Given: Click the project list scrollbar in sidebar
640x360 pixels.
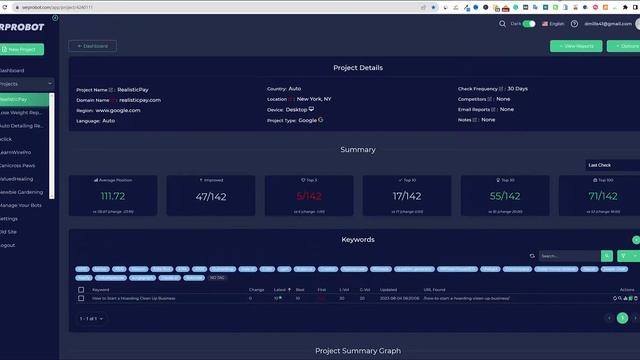Looking at the screenshot, I should pyautogui.click(x=52, y=146).
